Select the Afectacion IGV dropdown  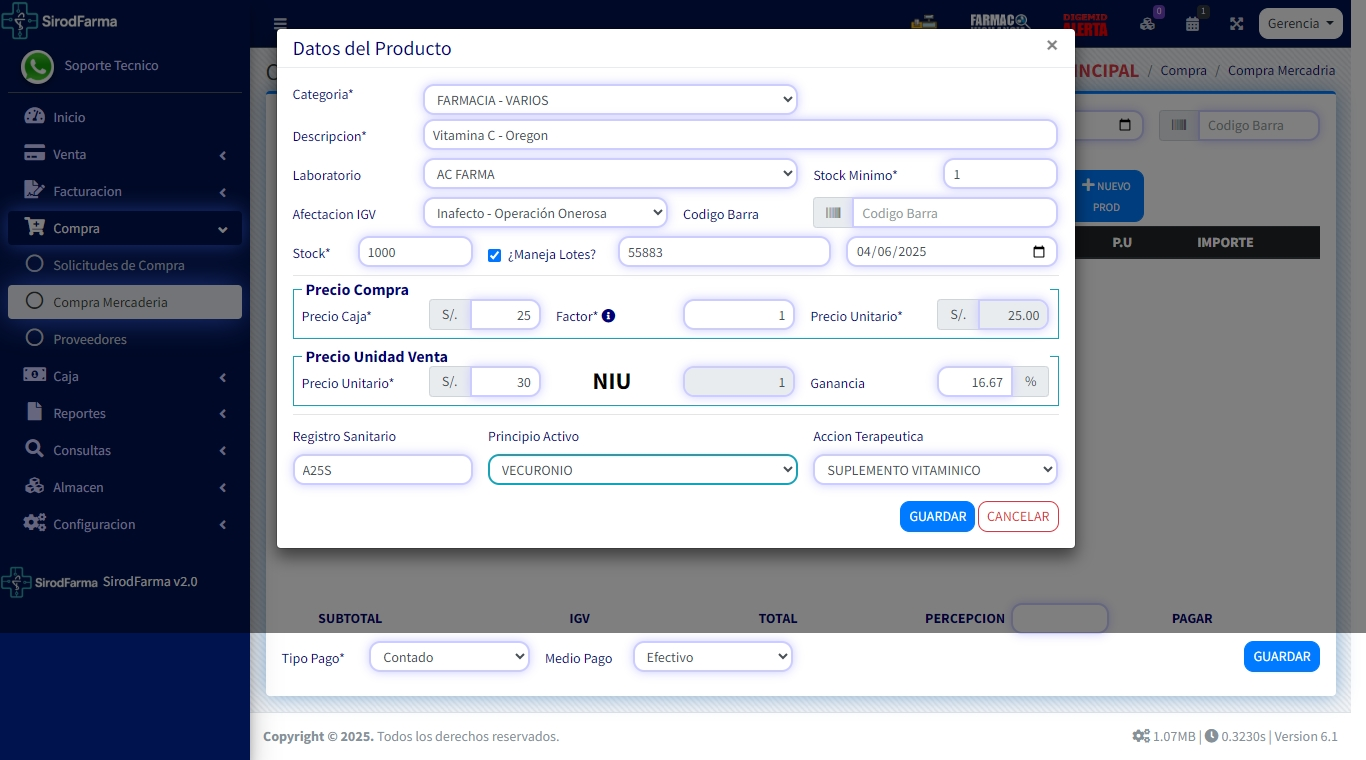point(545,213)
